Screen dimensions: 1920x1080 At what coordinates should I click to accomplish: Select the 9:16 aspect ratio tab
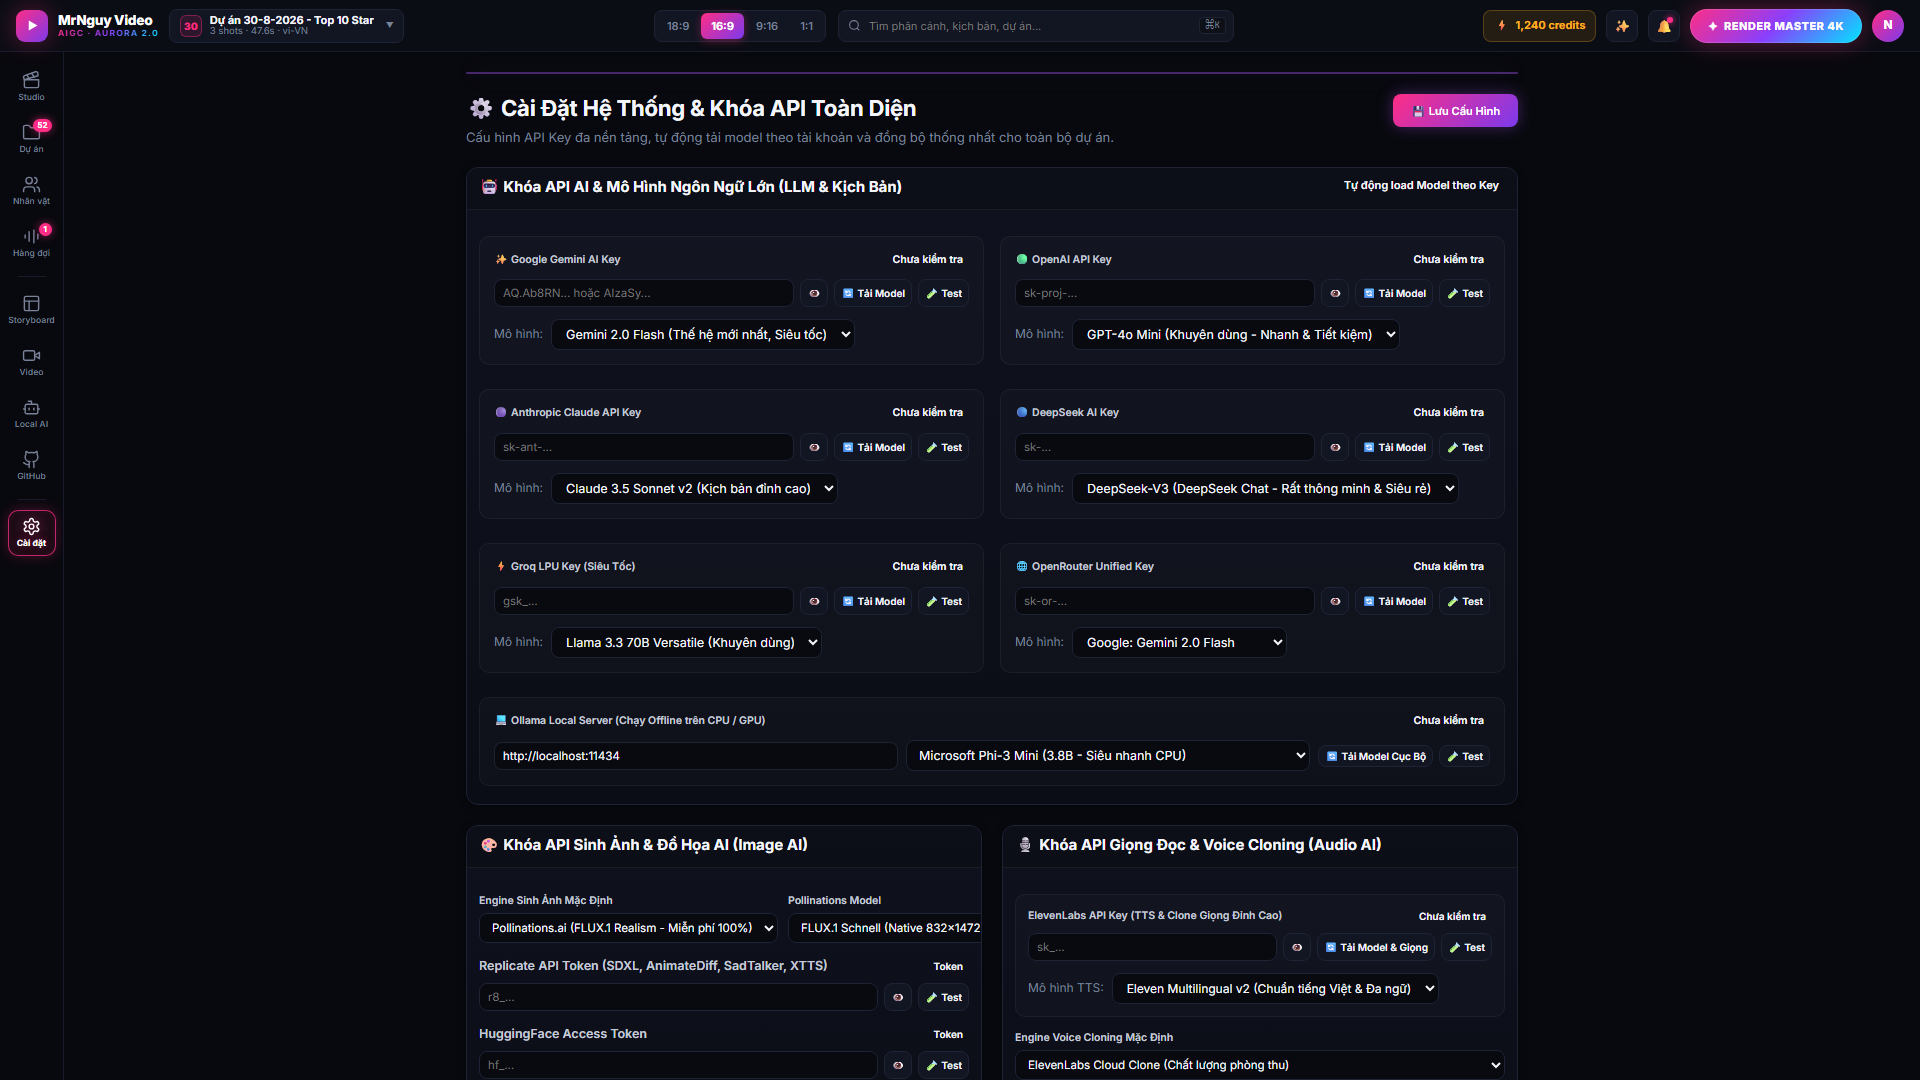767,26
